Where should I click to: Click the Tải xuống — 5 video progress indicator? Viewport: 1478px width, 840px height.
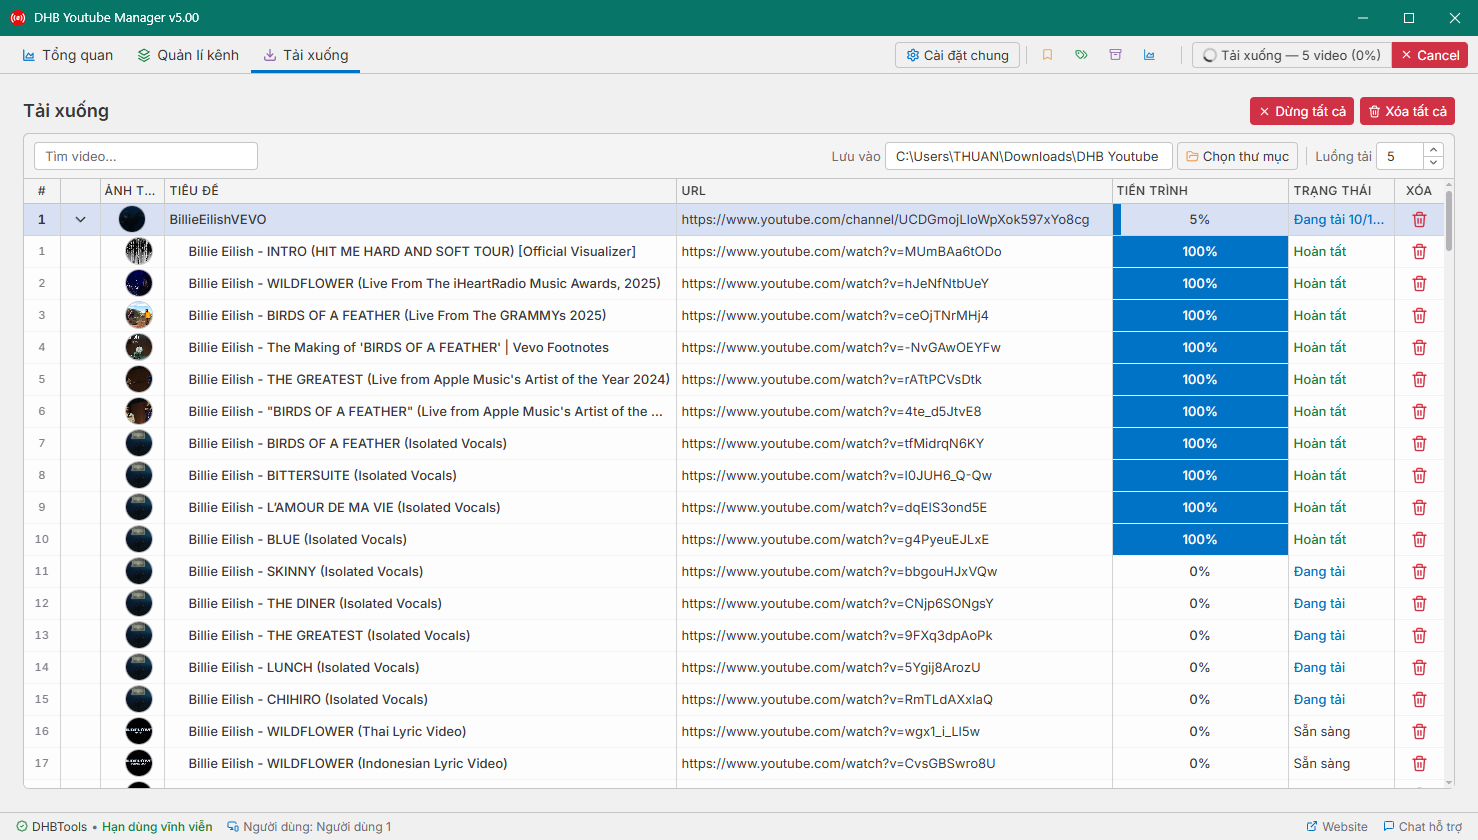point(1292,55)
